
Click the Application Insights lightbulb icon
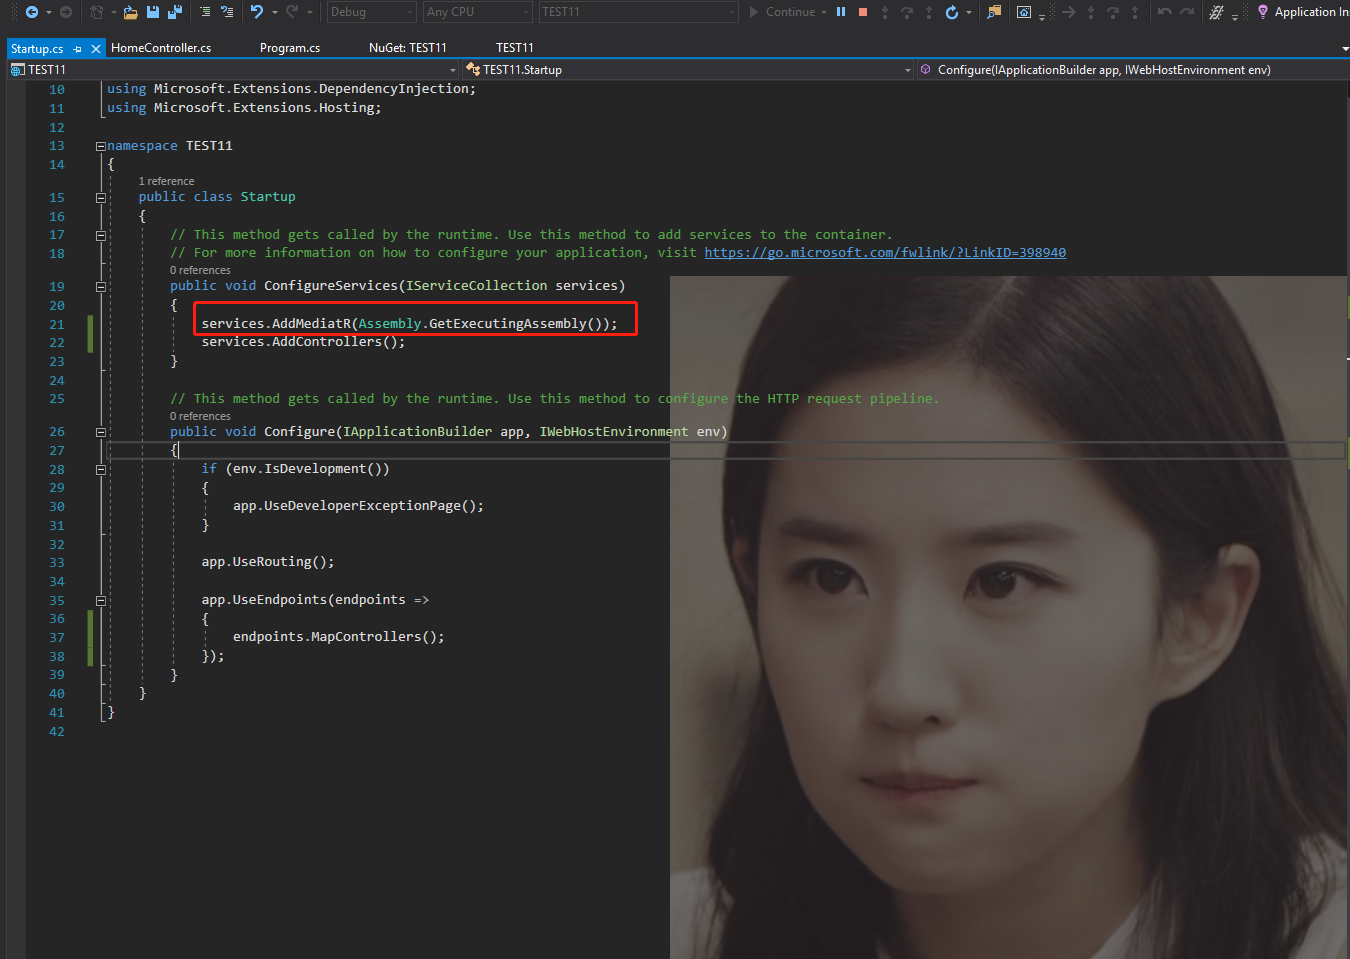[x=1263, y=12]
